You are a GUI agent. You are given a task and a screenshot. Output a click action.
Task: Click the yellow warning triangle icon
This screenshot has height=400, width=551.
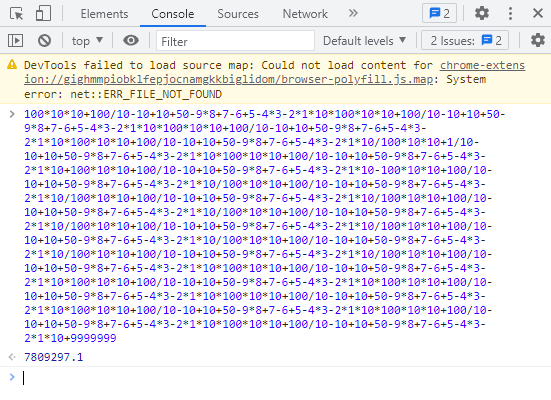[12, 65]
